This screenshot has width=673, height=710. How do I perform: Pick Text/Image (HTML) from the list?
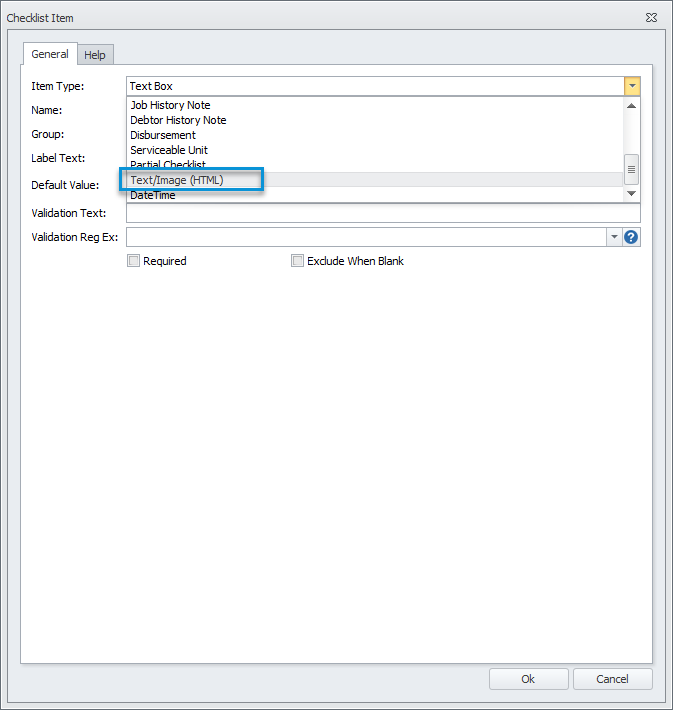tap(375, 180)
